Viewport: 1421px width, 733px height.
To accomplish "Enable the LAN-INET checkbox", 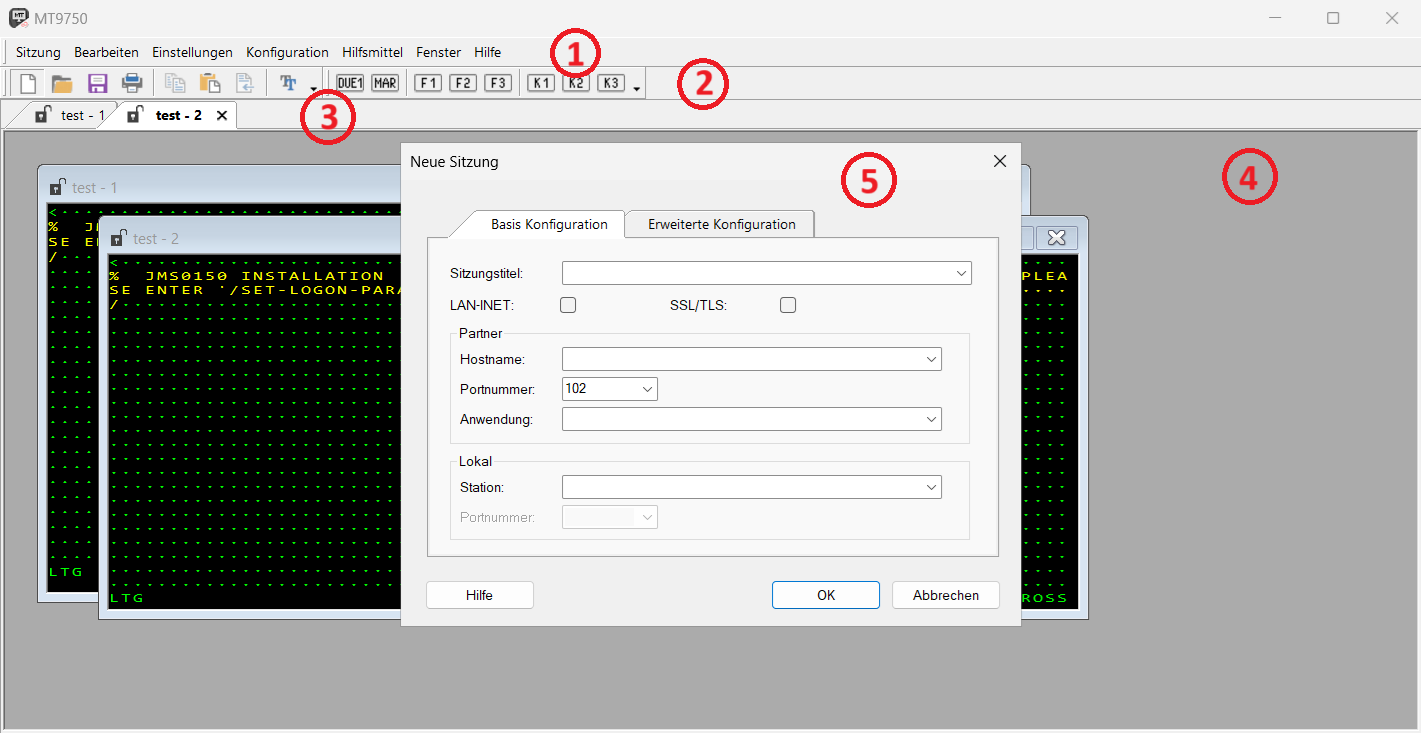I will point(568,305).
